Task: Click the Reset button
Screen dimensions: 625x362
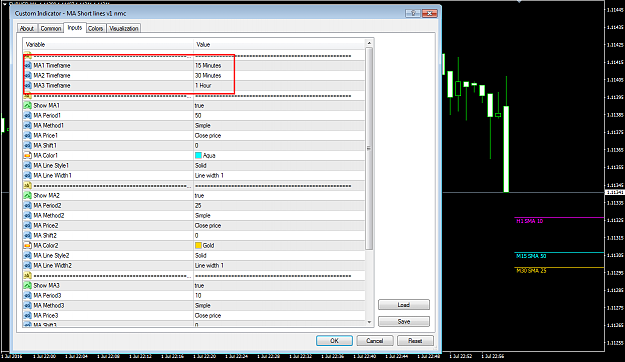Action: pos(415,341)
